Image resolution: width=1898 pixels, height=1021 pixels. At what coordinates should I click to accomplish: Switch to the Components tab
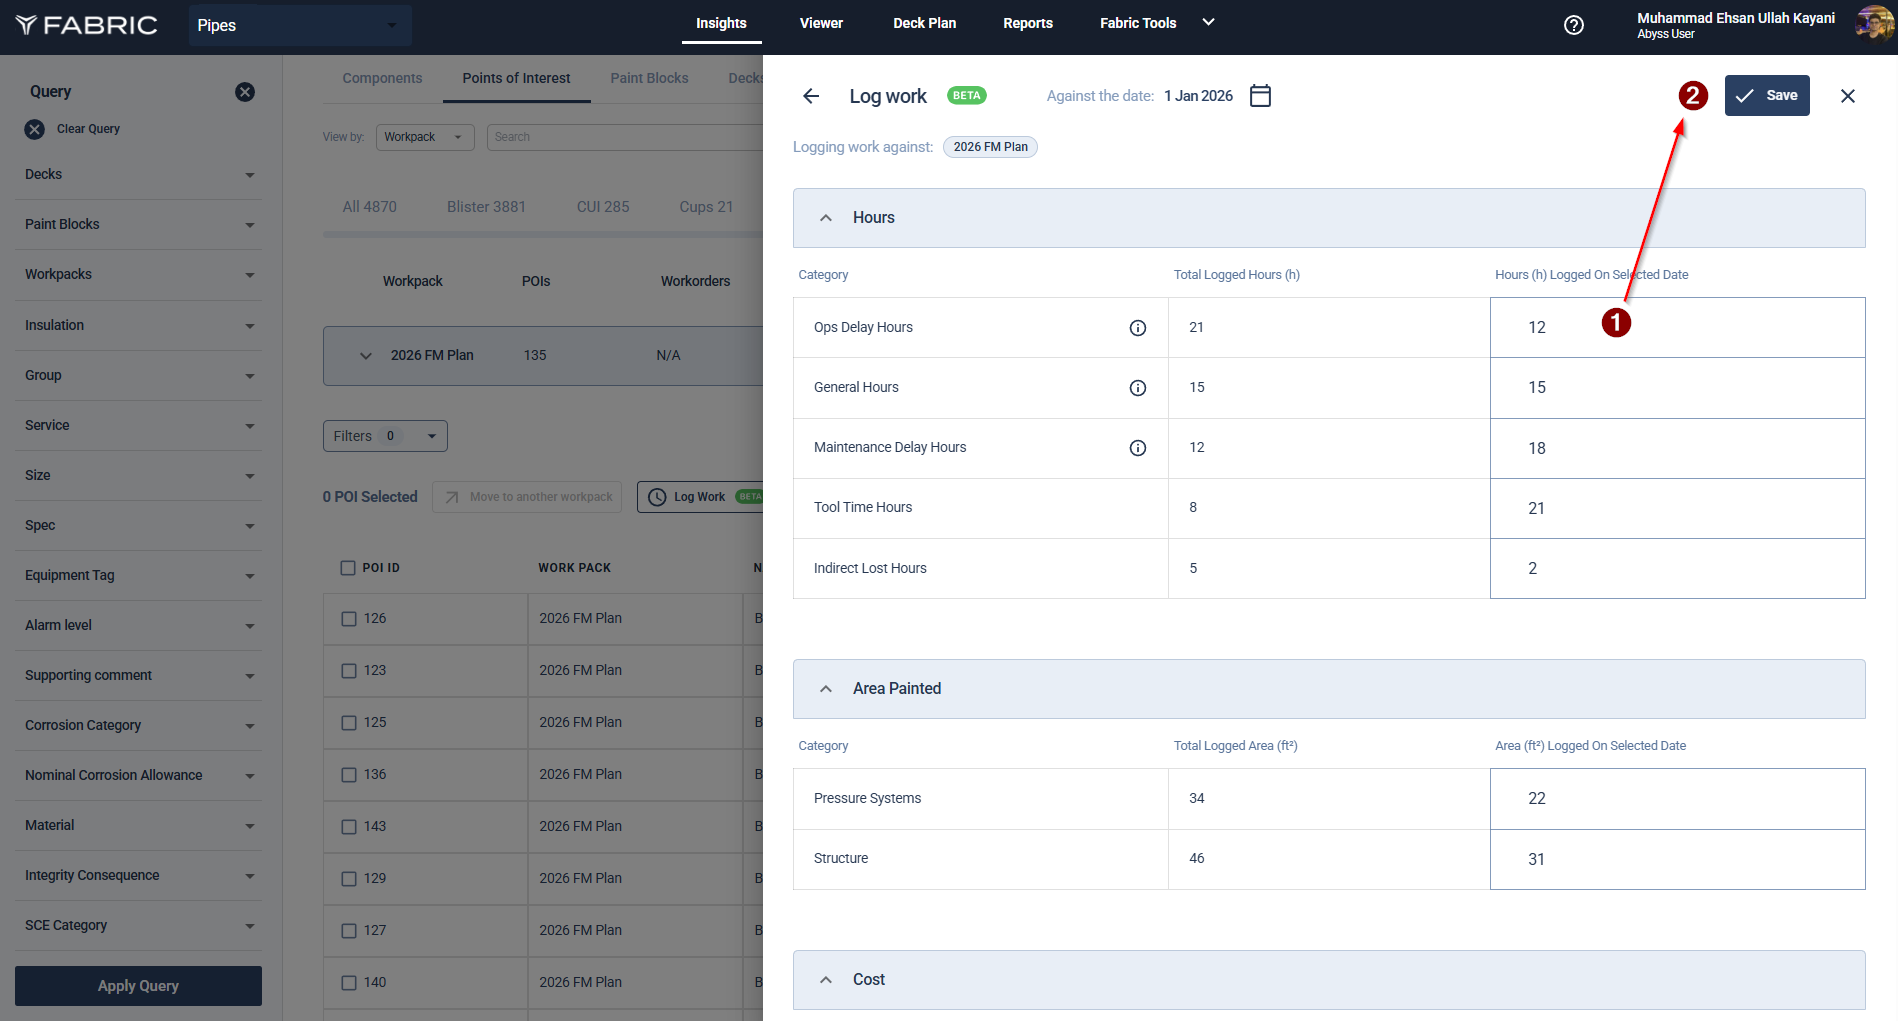point(382,78)
